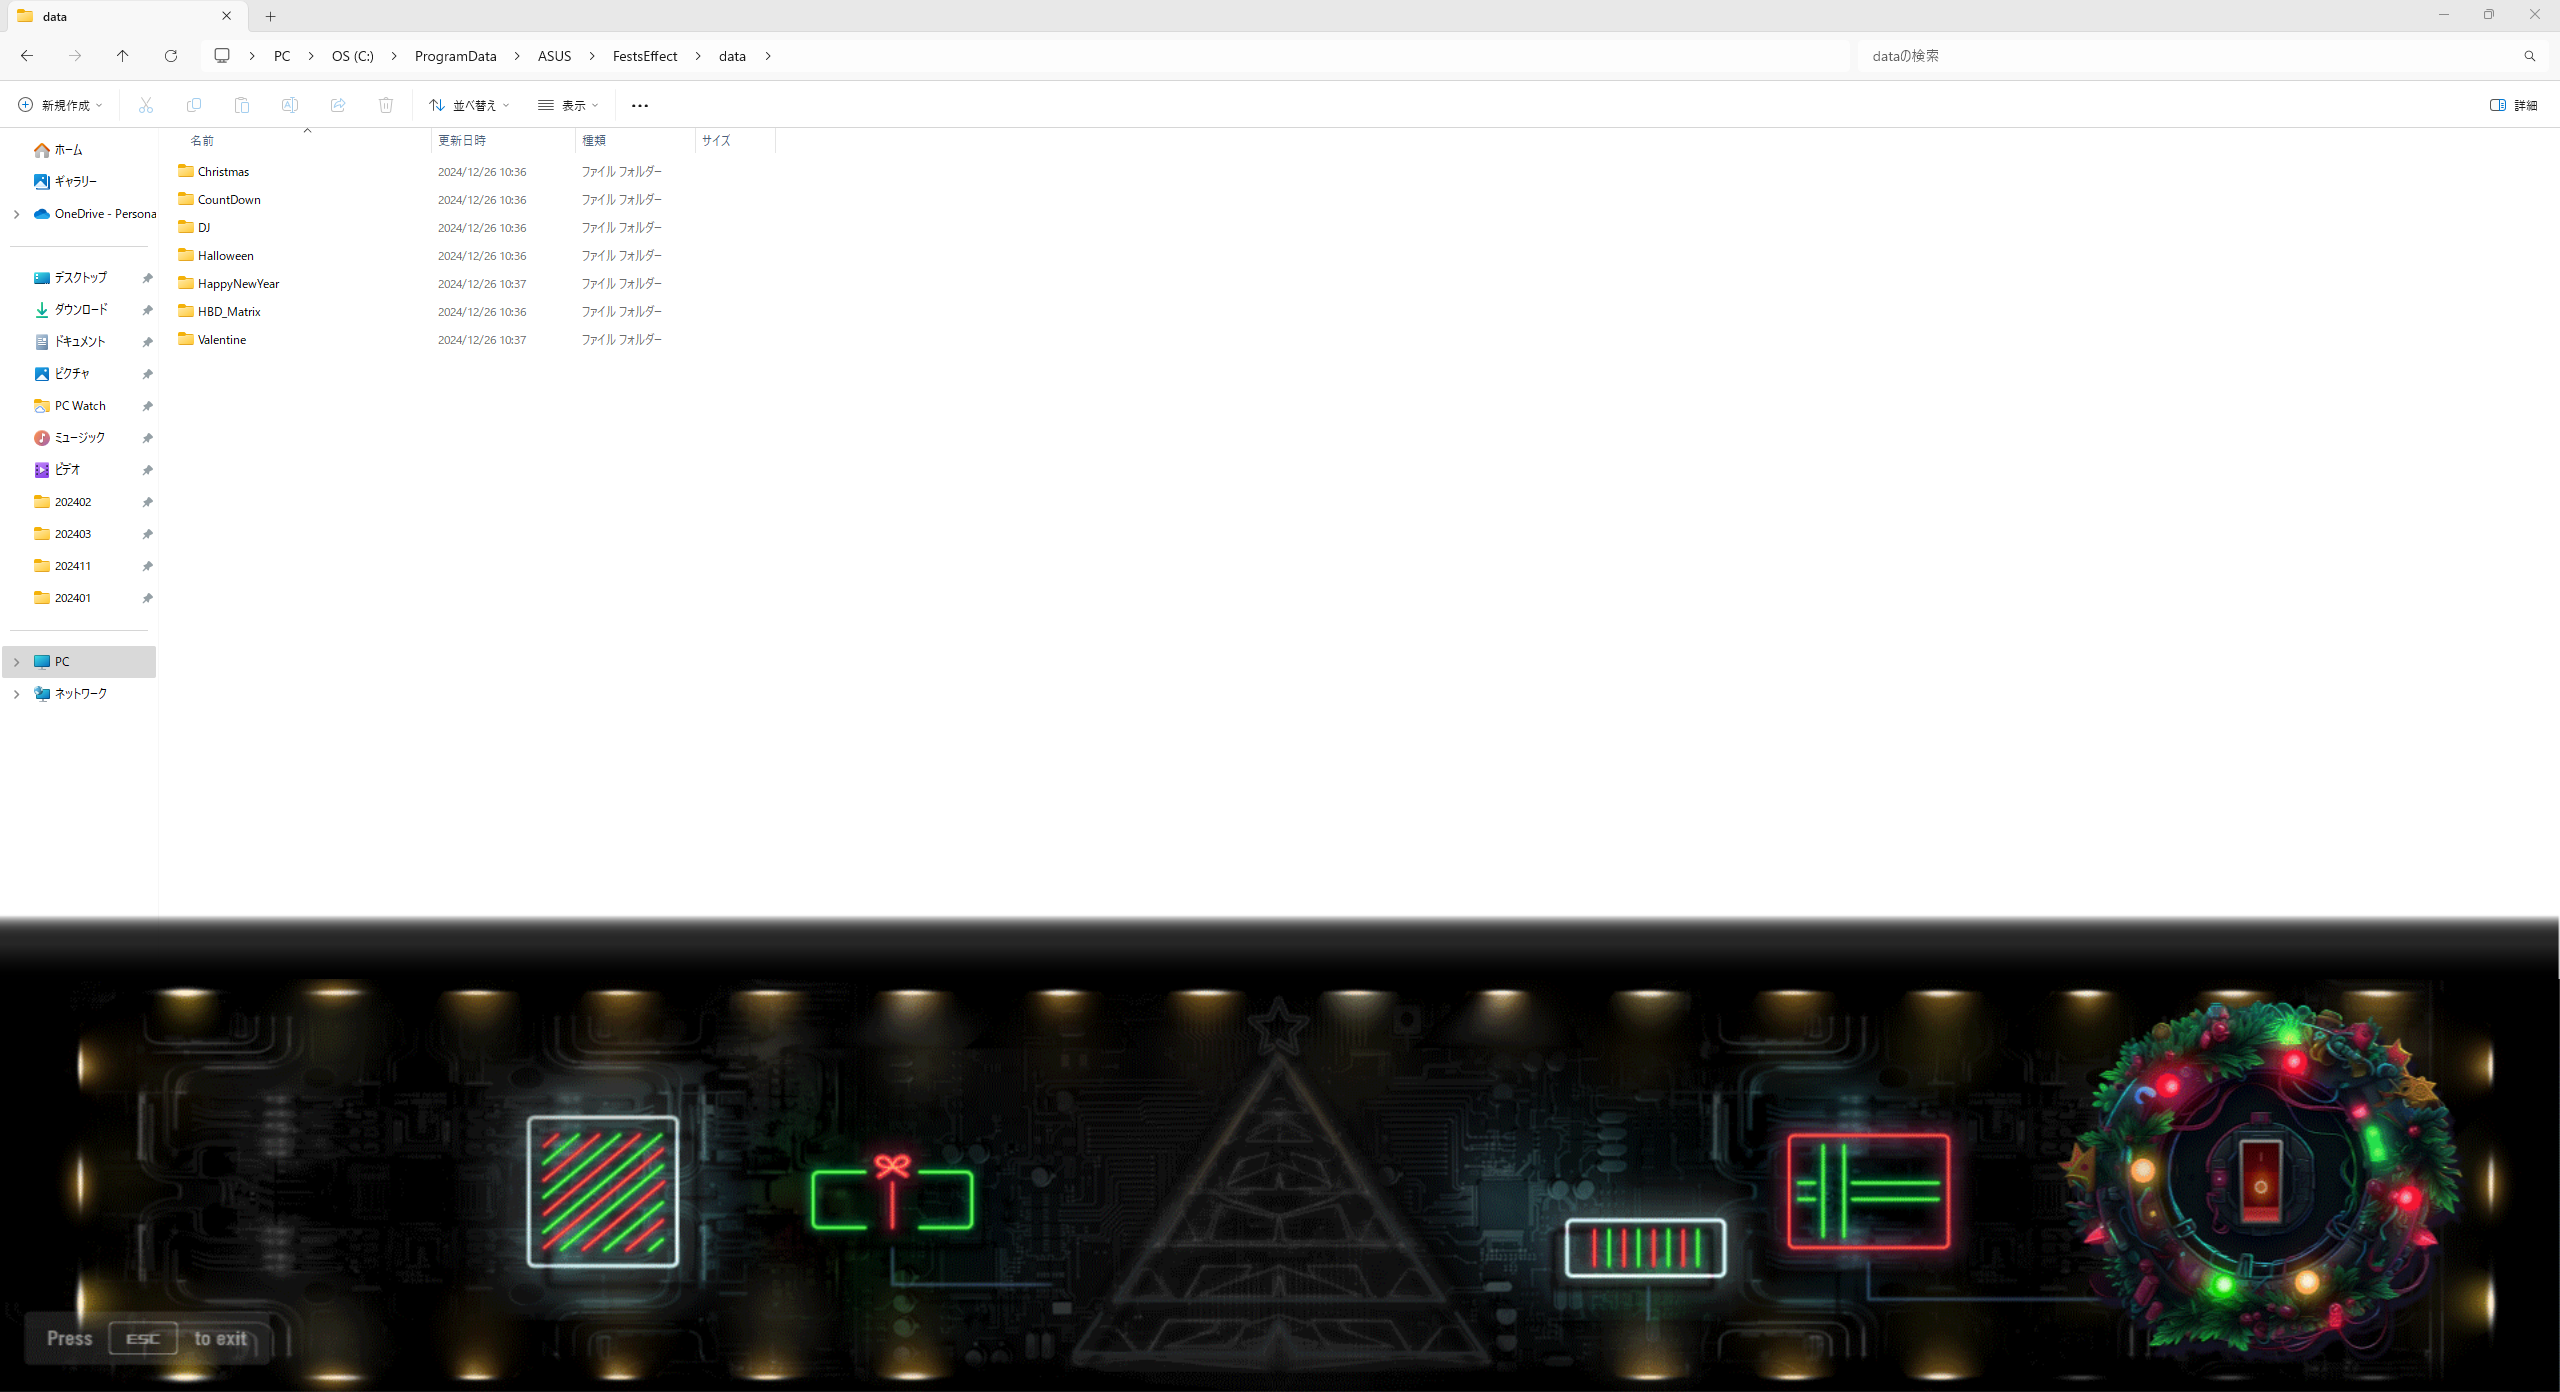Screen dimensions: 2560x1392
Task: Click the paste clipboard icon
Action: [x=242, y=105]
